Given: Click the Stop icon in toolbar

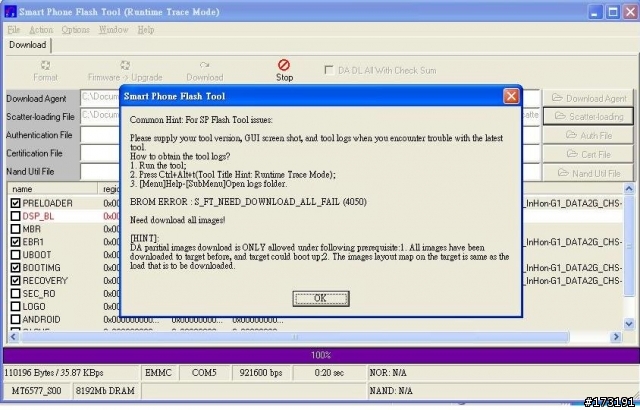Looking at the screenshot, I should (284, 65).
